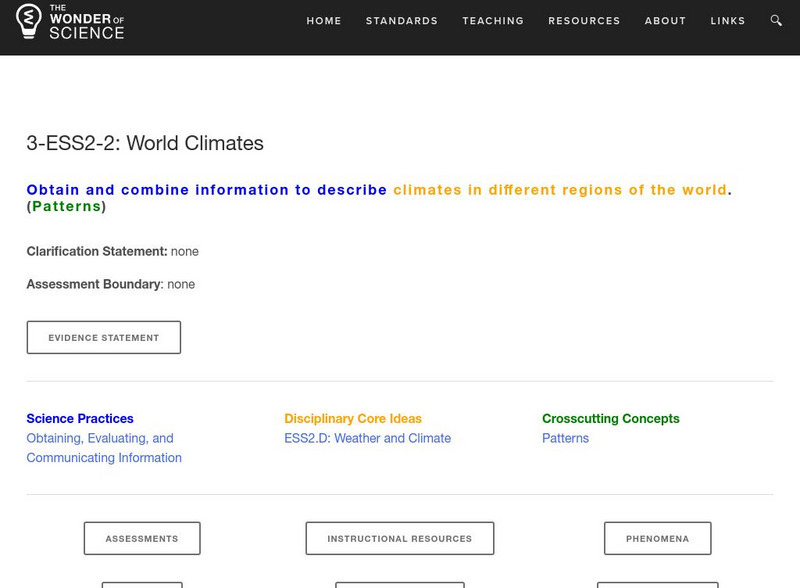Click the 3-ESS2-2: World Climates heading
The image size is (800, 588).
point(145,143)
